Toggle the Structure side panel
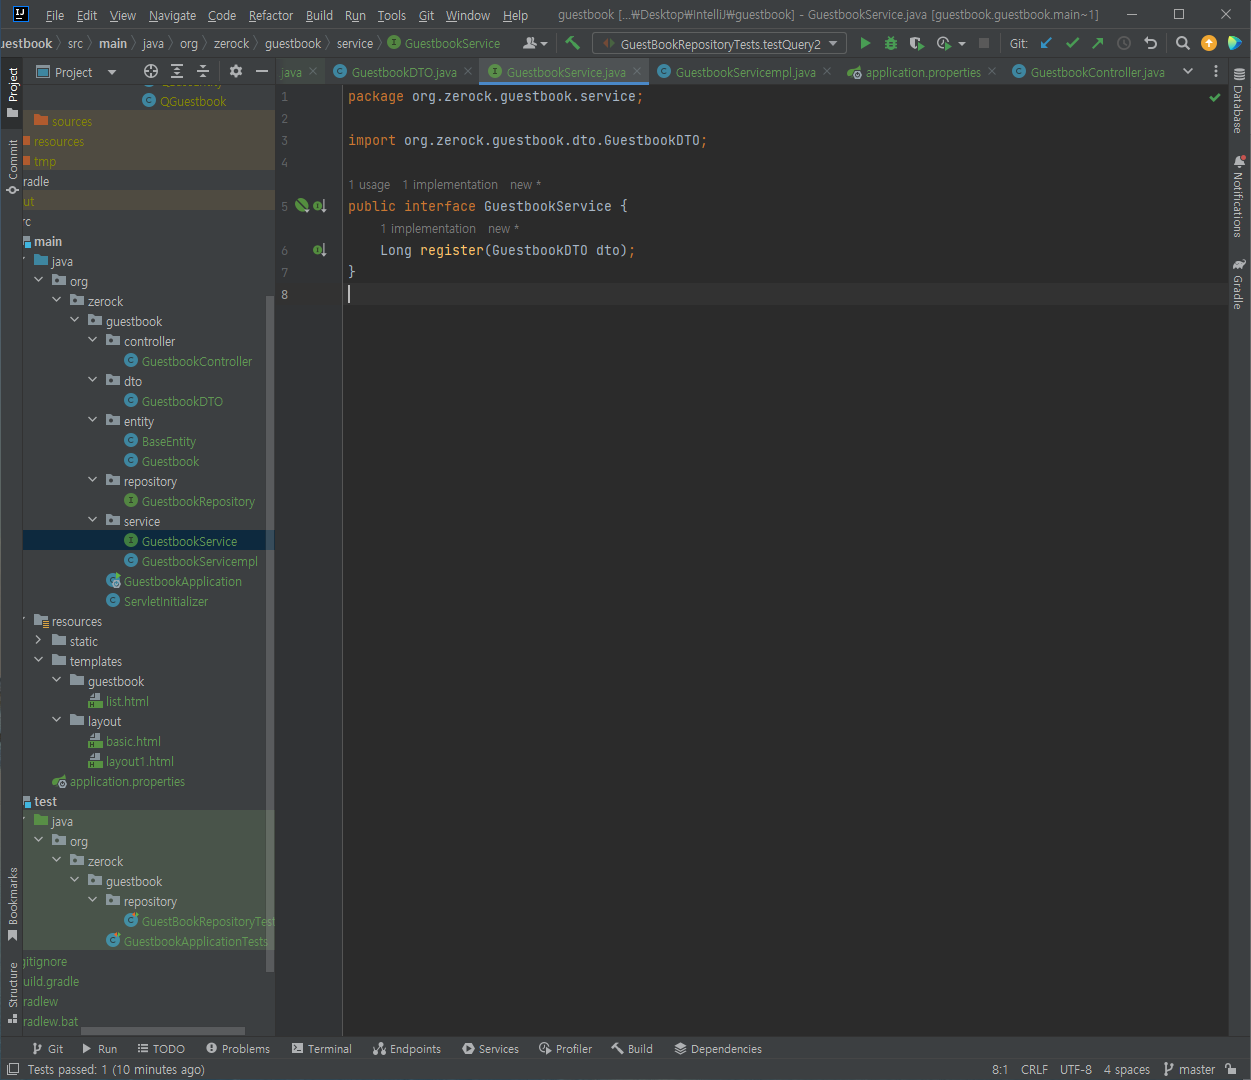The height and width of the screenshot is (1080, 1251). [12, 992]
